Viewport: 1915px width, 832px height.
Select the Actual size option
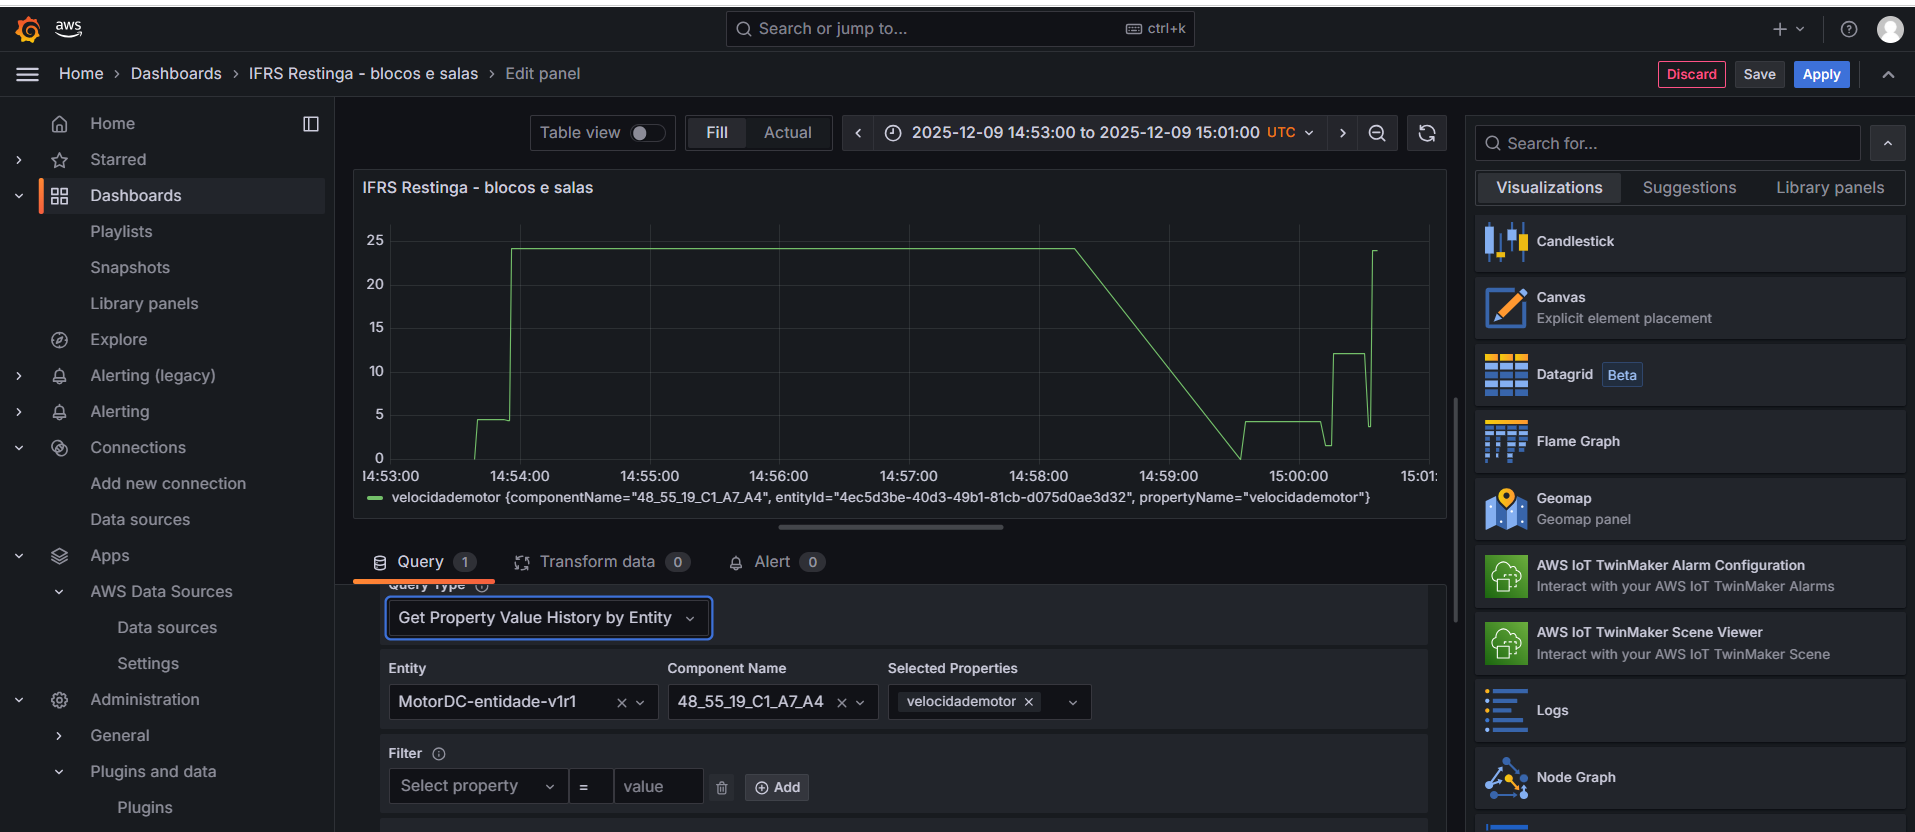tap(787, 133)
